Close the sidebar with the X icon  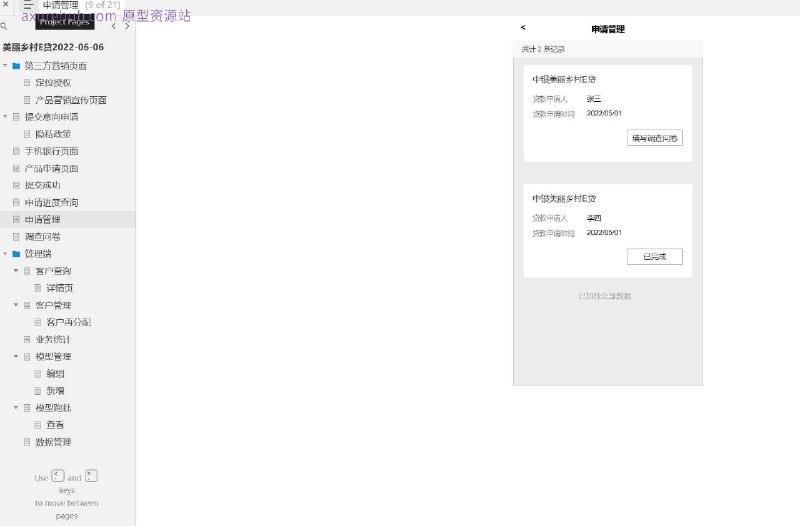[6, 4]
